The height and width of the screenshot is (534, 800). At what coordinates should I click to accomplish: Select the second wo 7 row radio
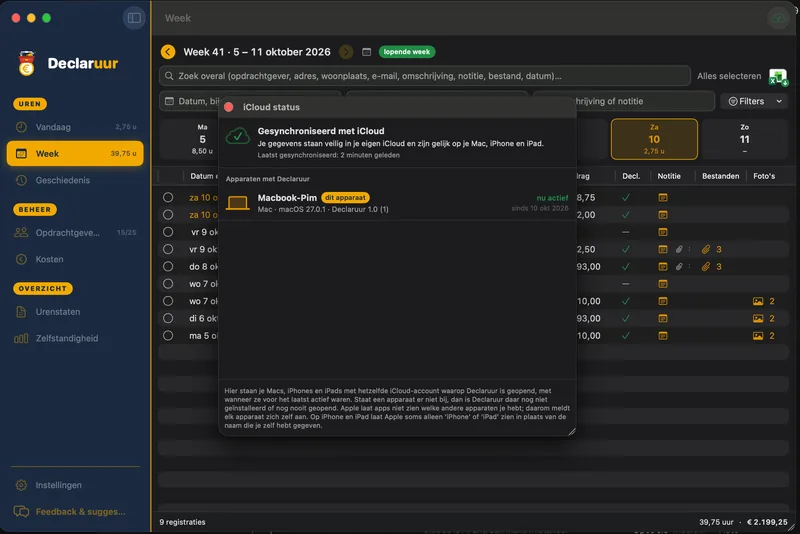(x=168, y=301)
